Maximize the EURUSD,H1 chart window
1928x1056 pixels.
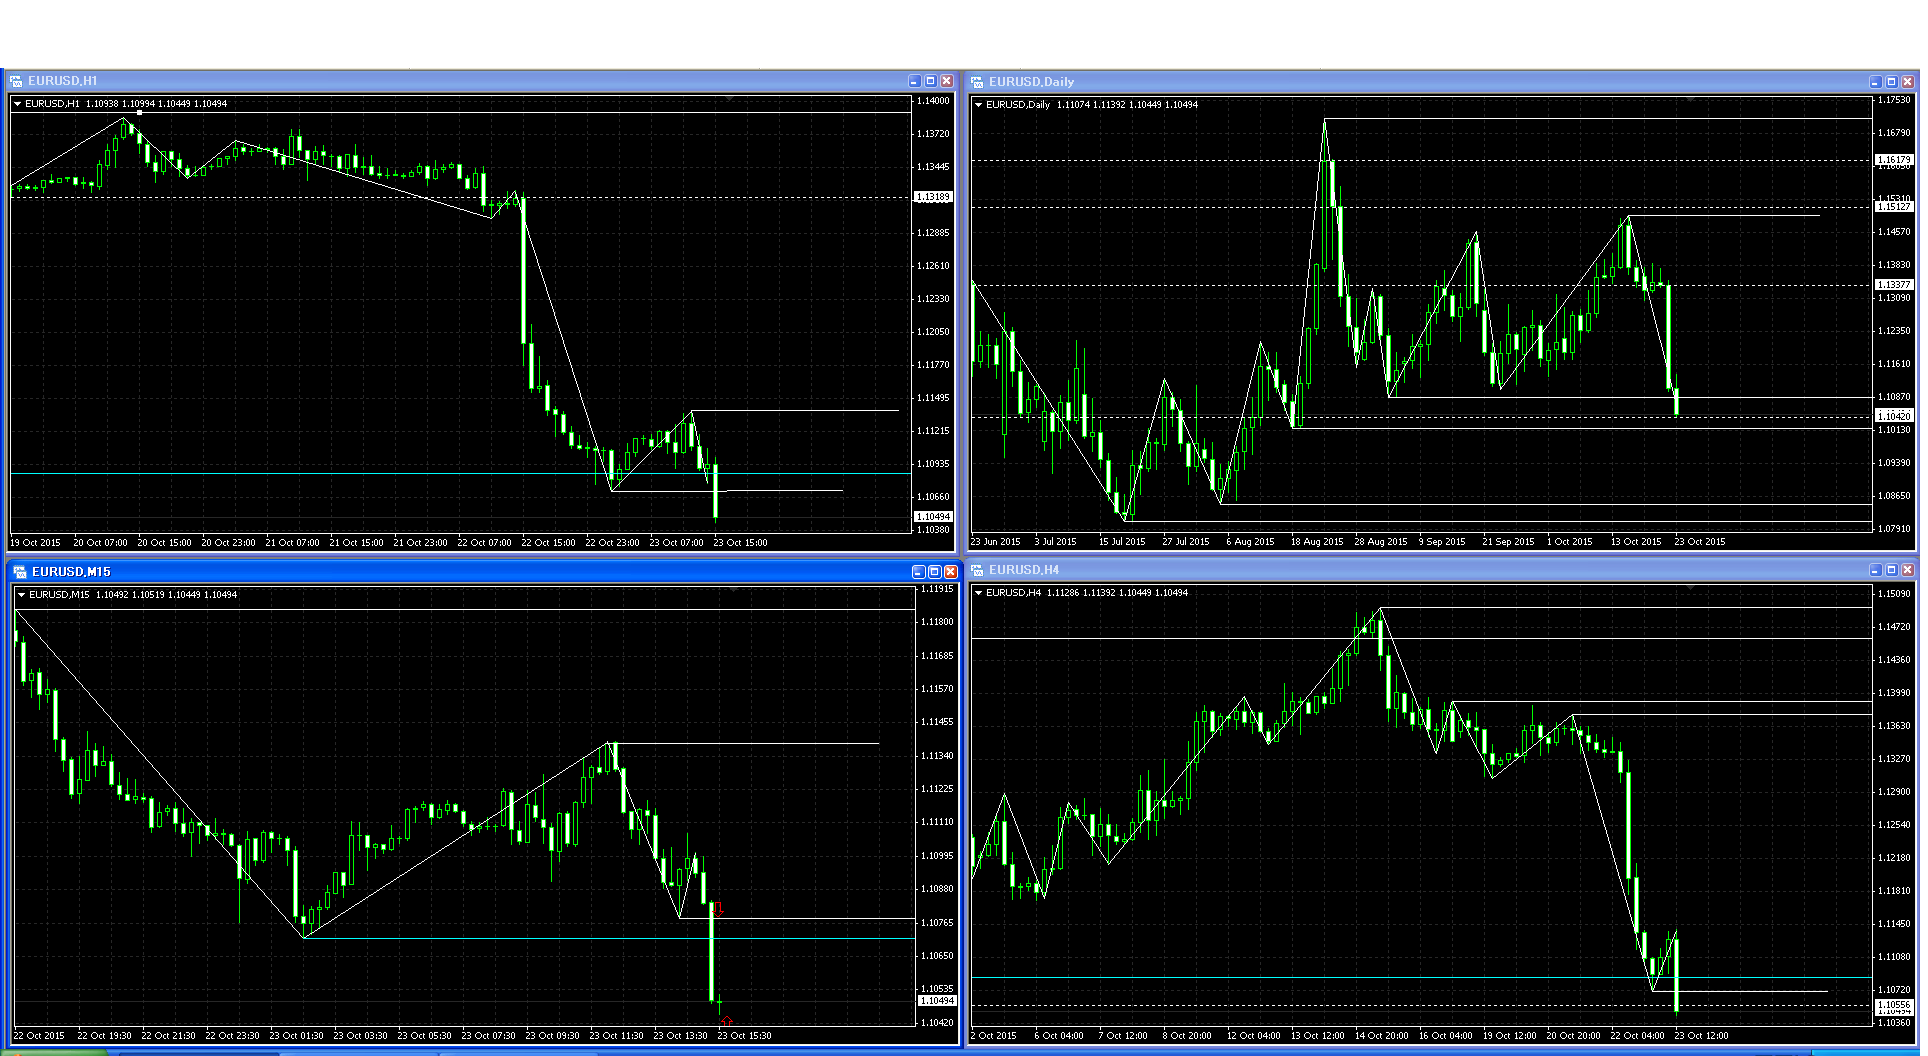click(930, 81)
